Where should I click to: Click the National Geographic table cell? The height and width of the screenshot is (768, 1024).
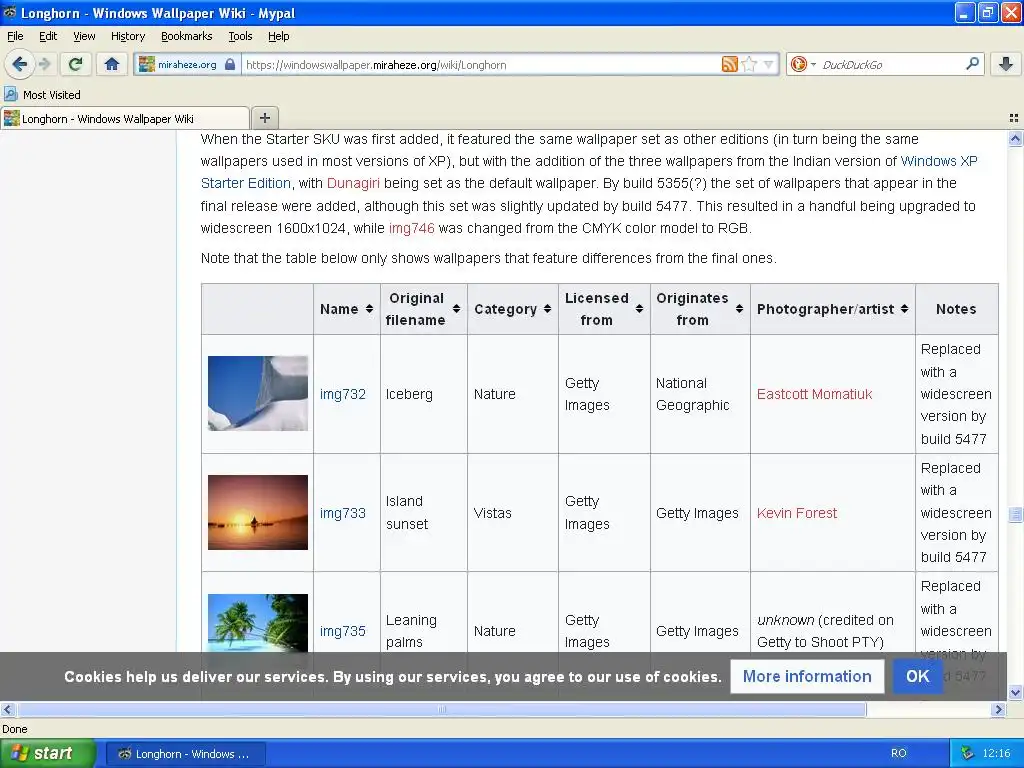[700, 394]
